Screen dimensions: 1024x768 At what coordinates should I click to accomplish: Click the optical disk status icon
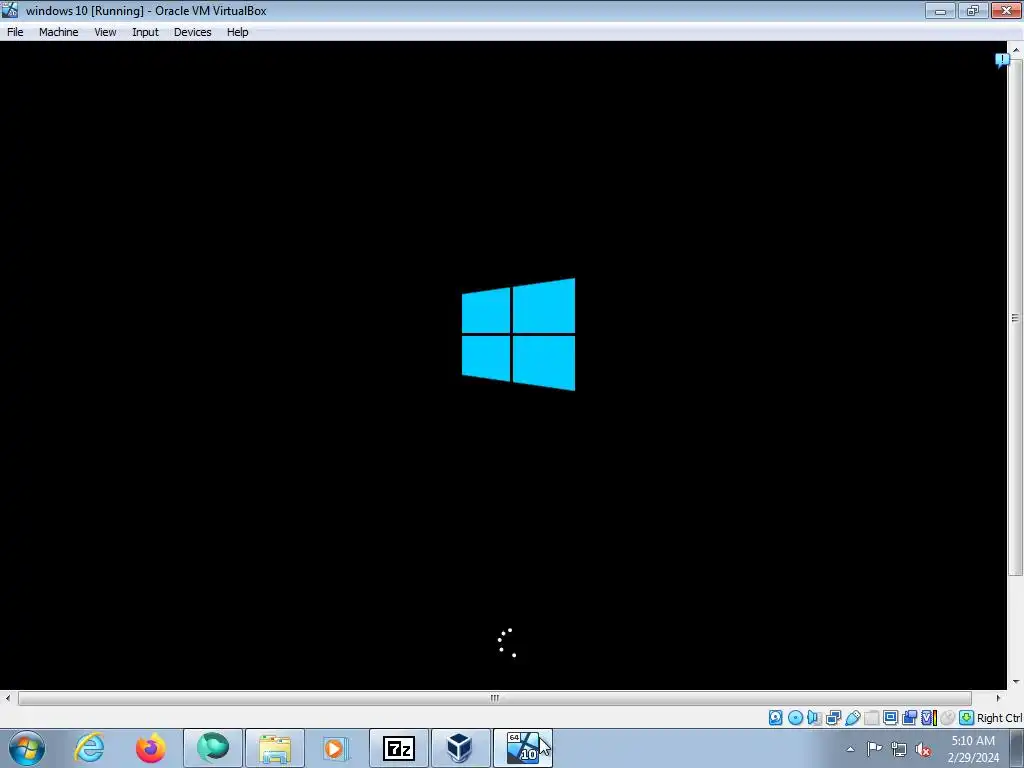795,718
